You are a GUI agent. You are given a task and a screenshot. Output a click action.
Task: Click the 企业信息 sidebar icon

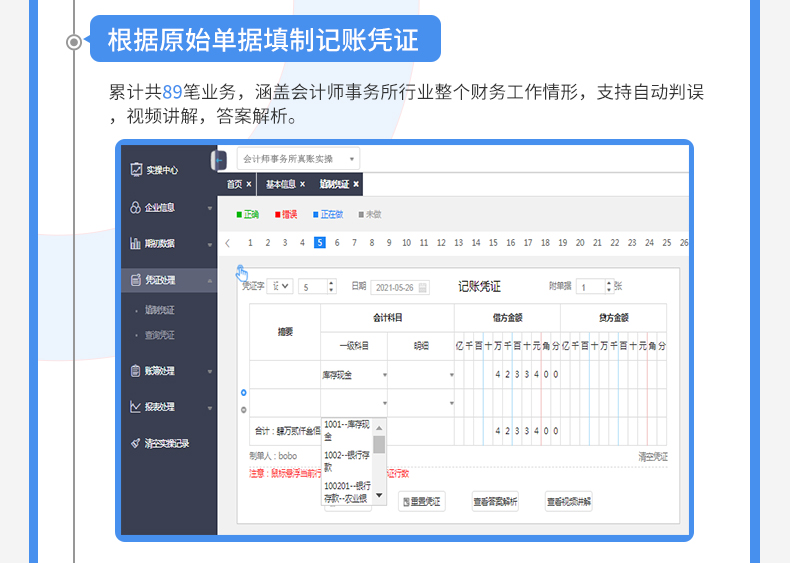[x=135, y=208]
